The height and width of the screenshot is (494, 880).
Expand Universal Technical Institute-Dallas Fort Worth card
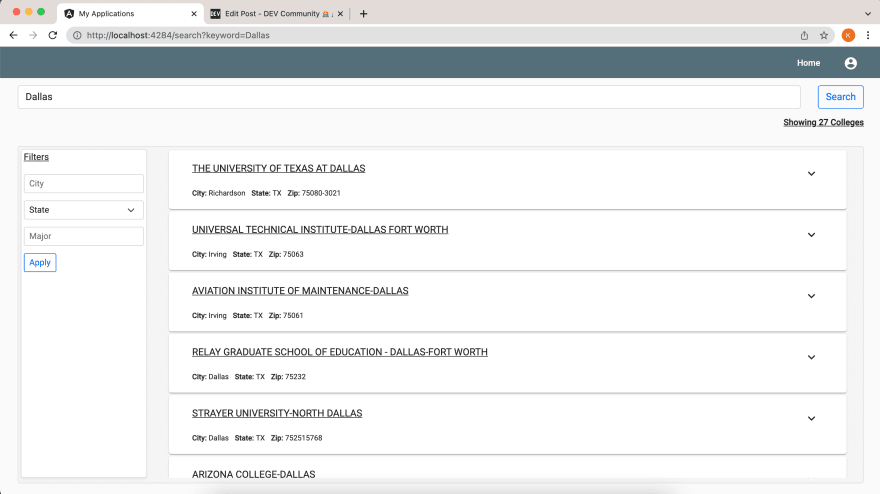[x=811, y=235]
